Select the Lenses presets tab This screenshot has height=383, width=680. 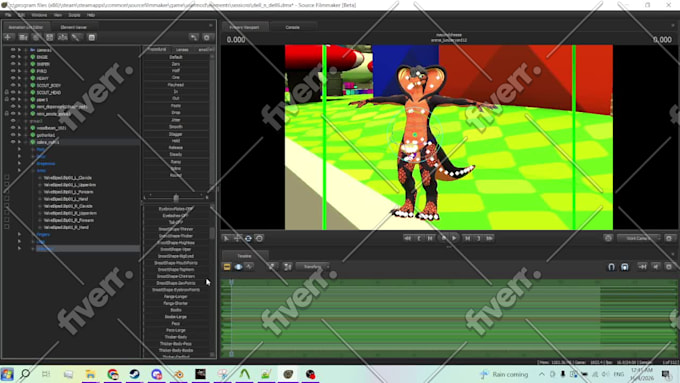pos(182,50)
